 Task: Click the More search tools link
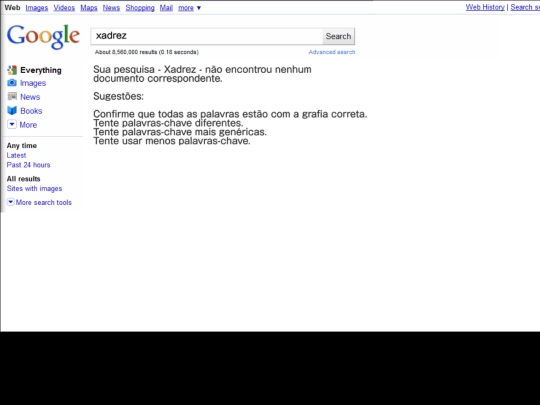(43, 202)
